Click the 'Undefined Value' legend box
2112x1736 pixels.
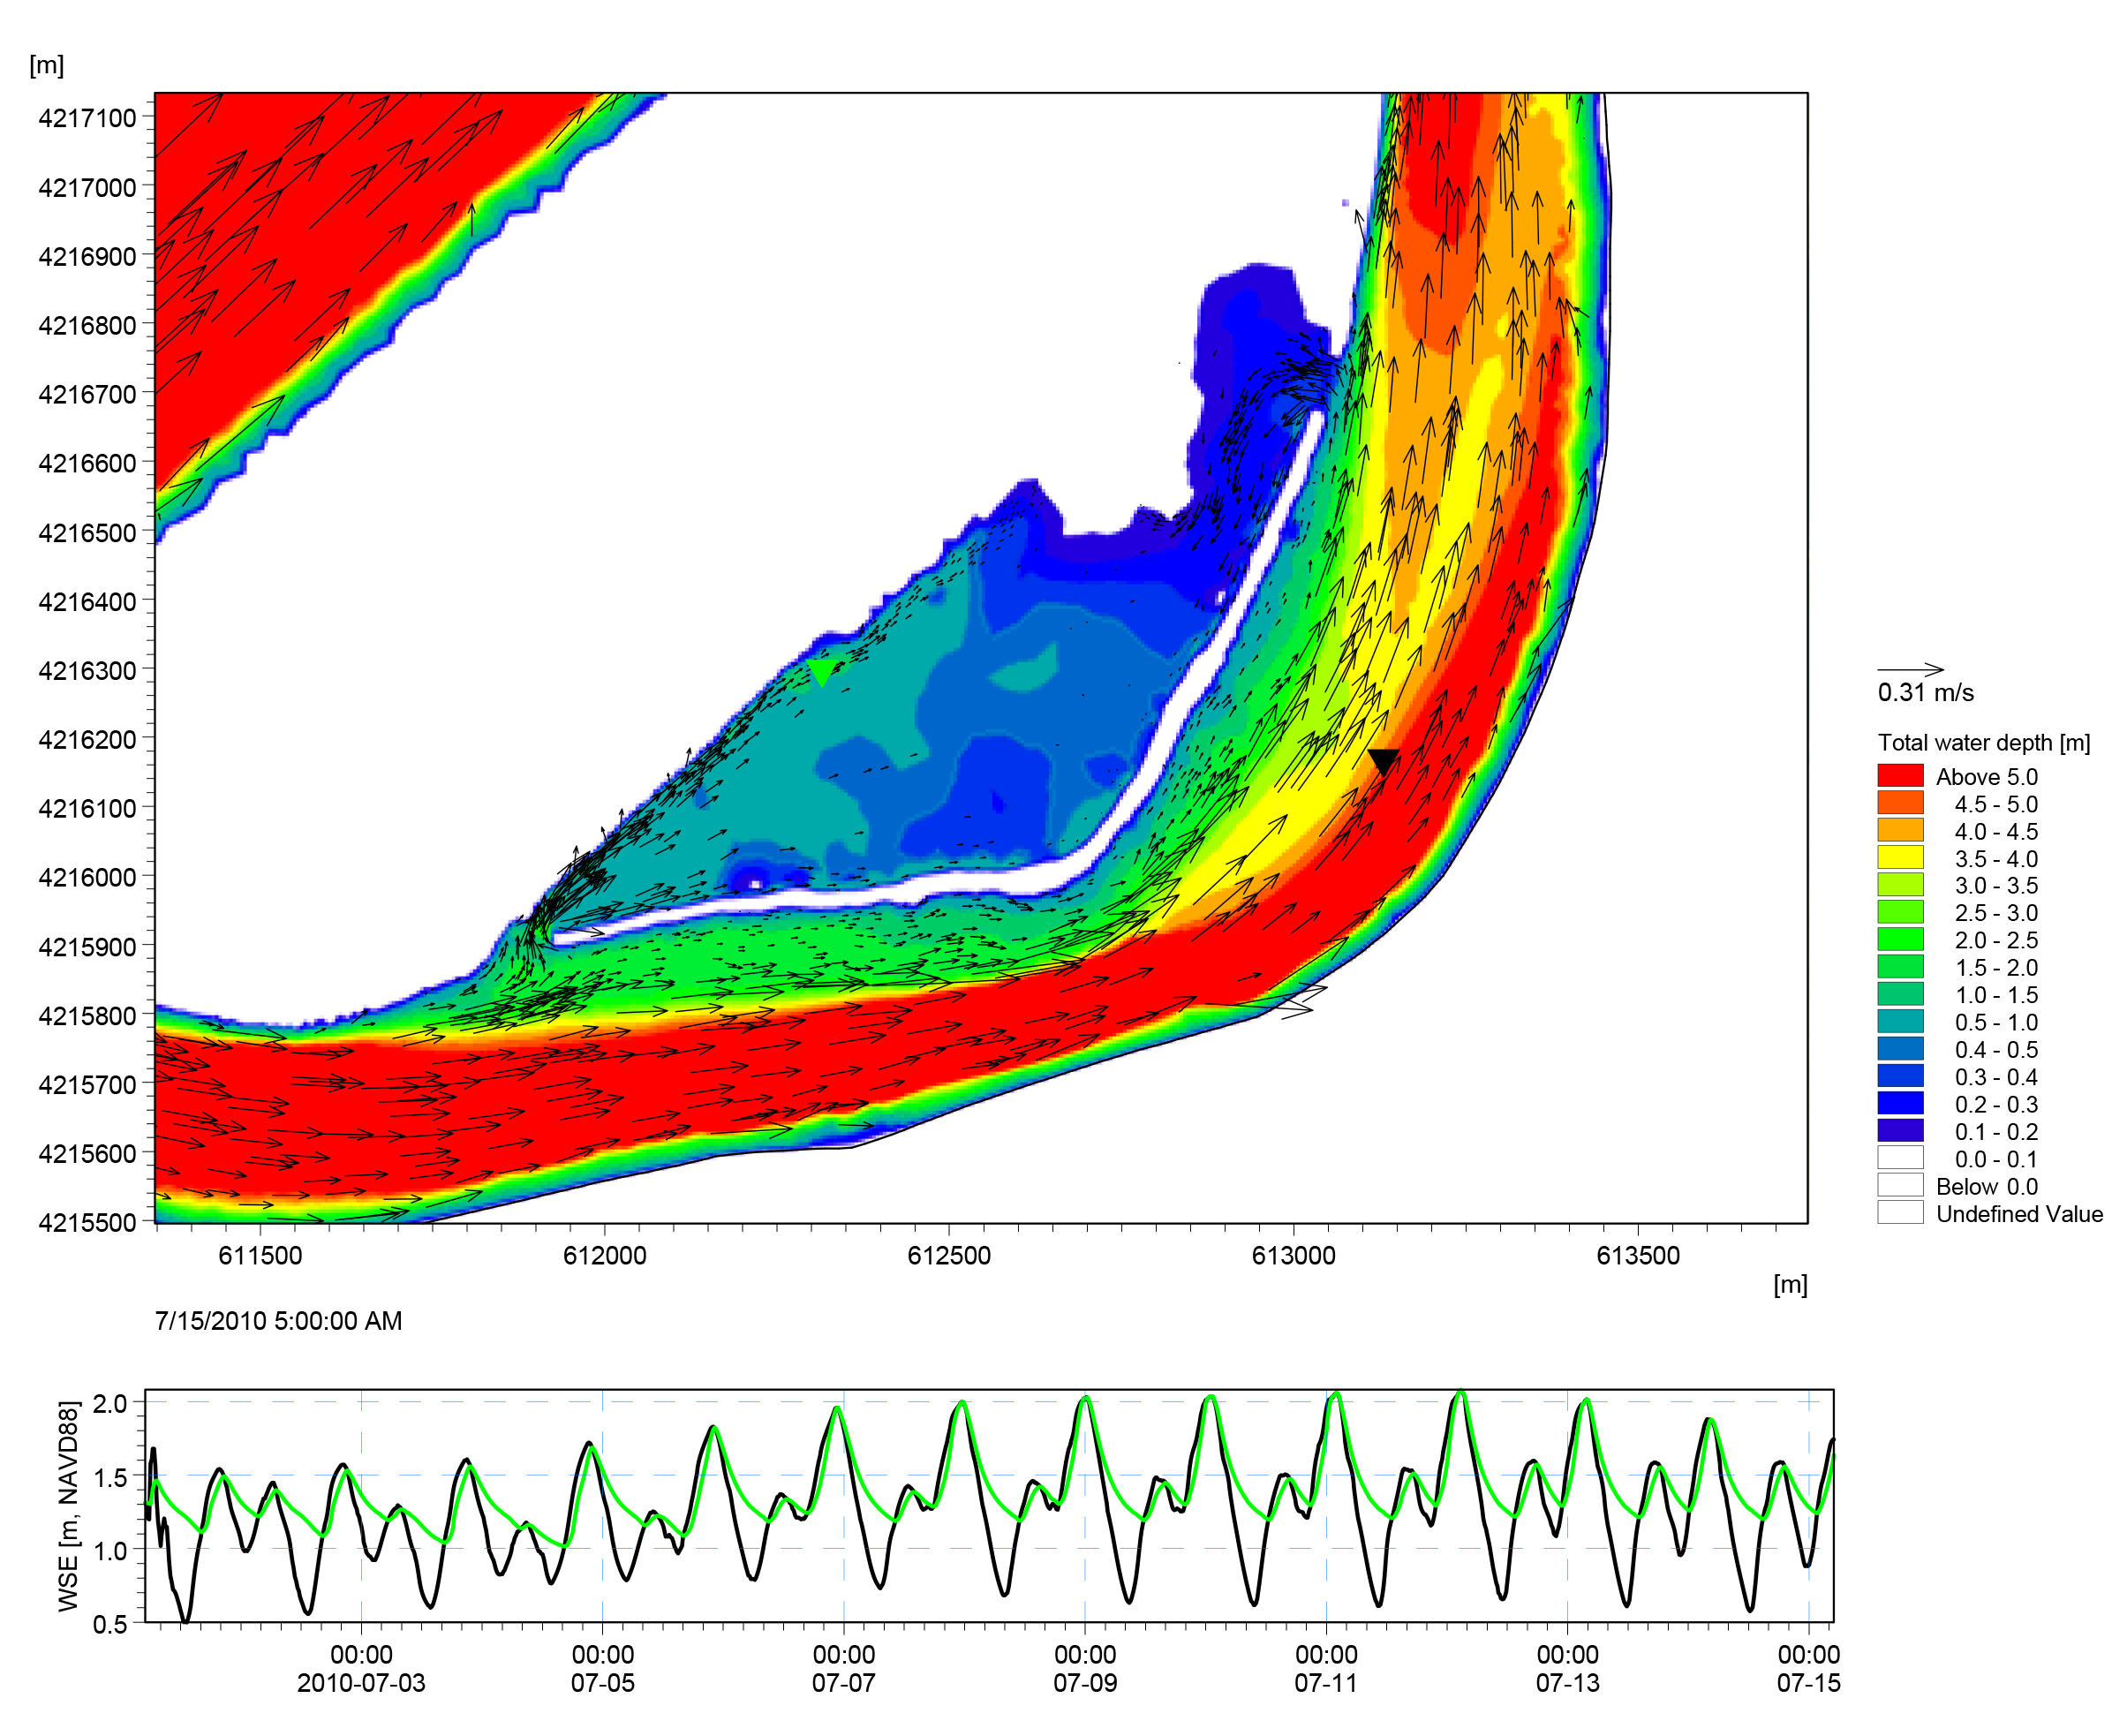point(1900,1213)
